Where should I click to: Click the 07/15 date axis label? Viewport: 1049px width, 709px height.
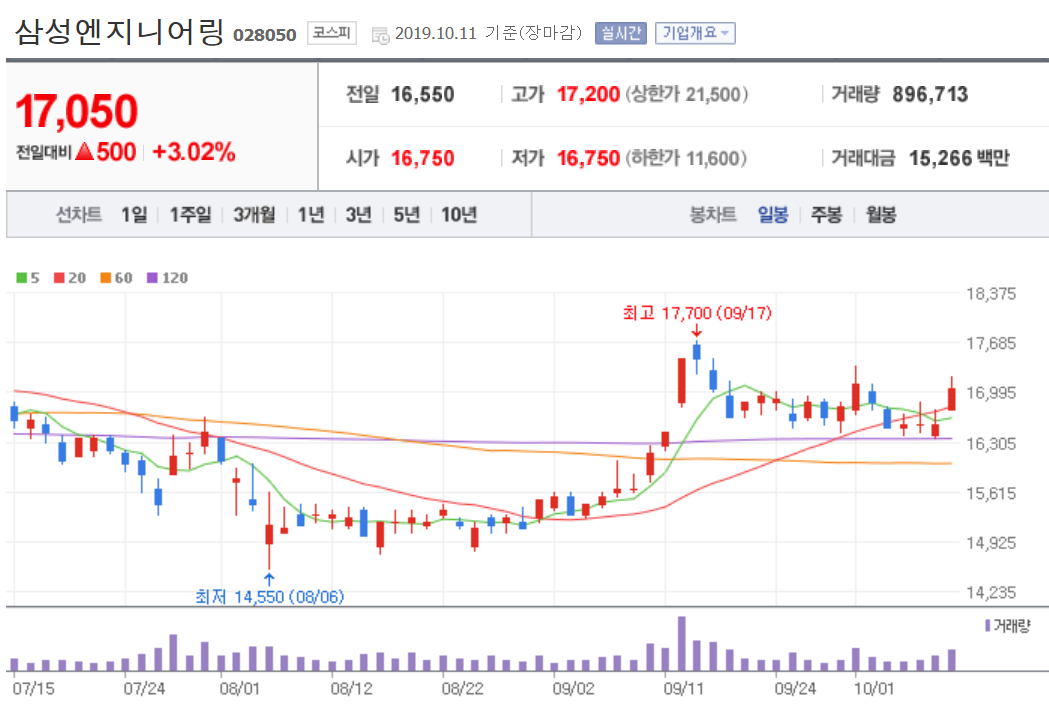pos(33,688)
